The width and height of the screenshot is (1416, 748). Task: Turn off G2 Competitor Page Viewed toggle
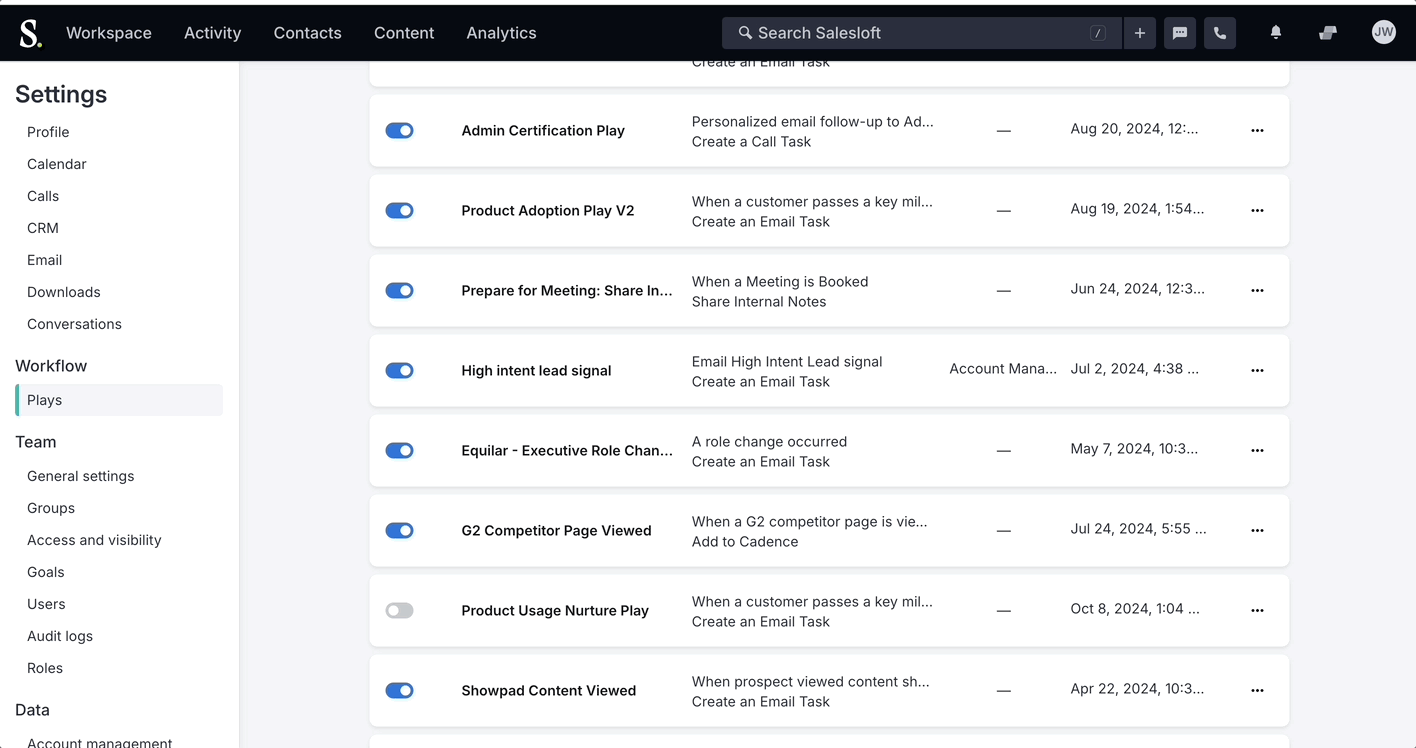point(399,531)
